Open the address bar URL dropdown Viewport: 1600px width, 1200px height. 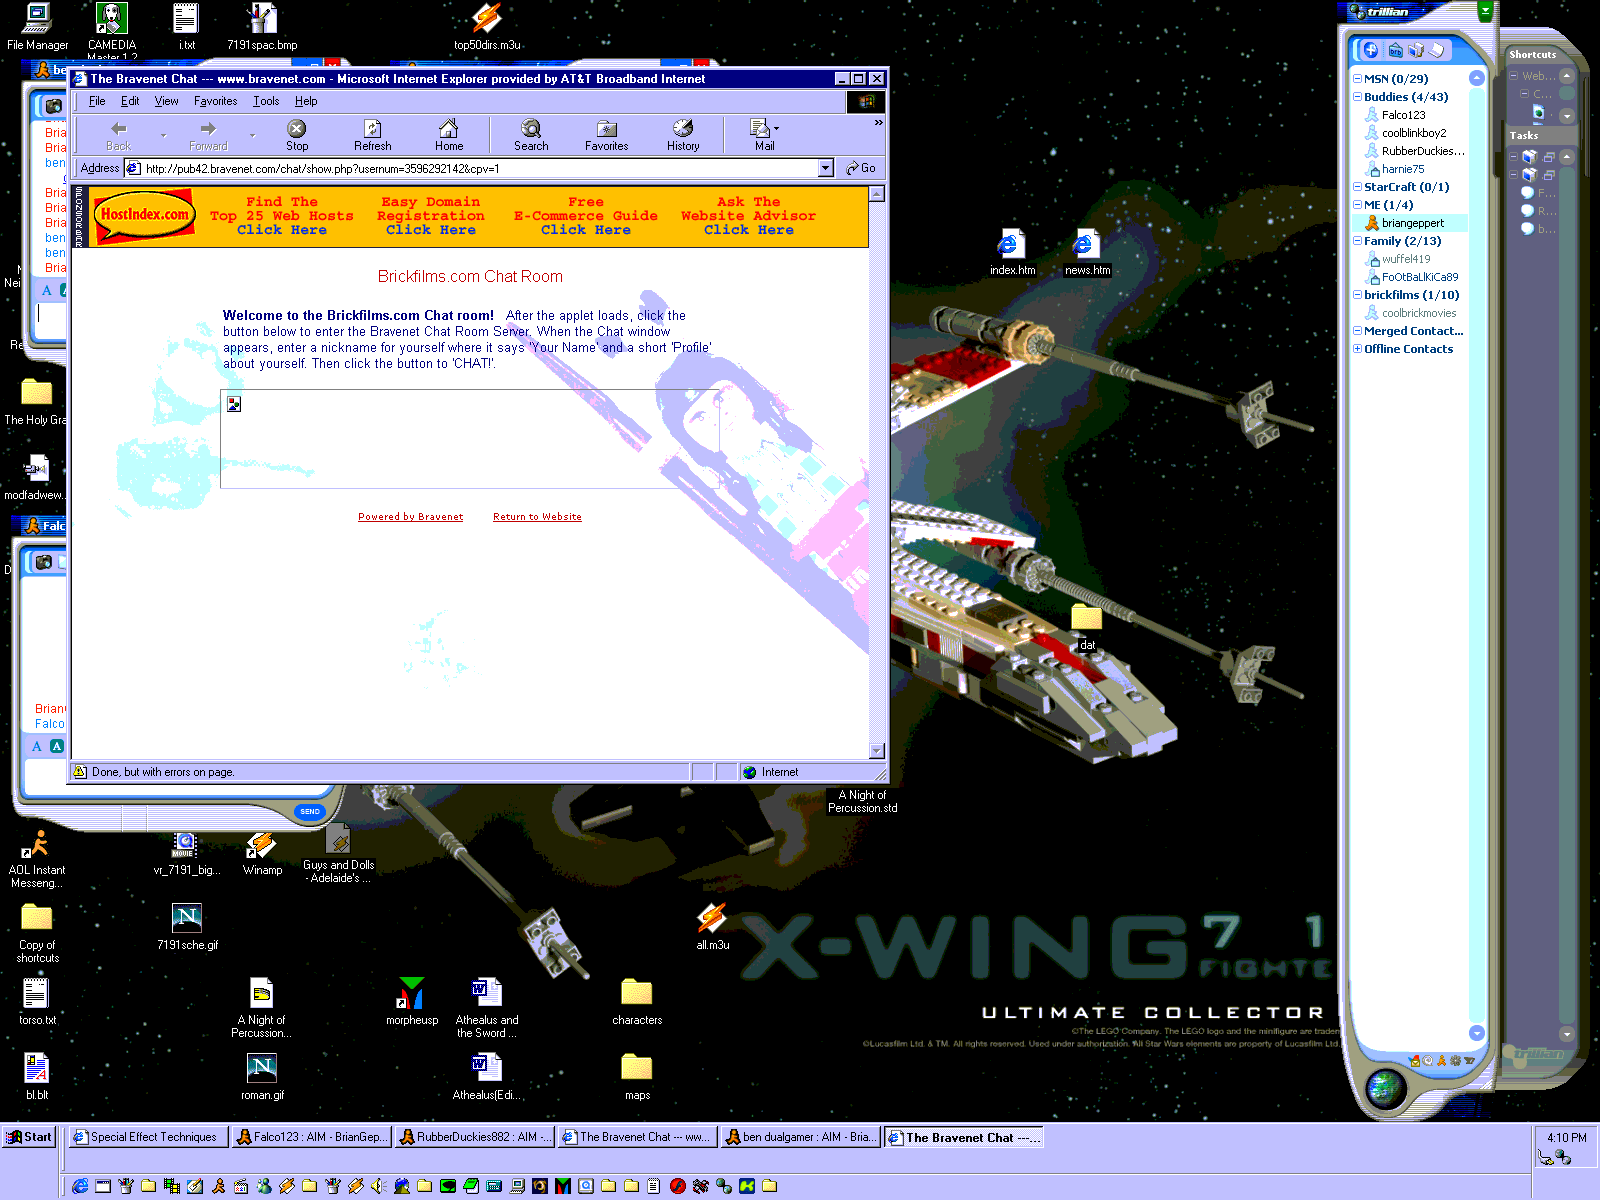826,168
